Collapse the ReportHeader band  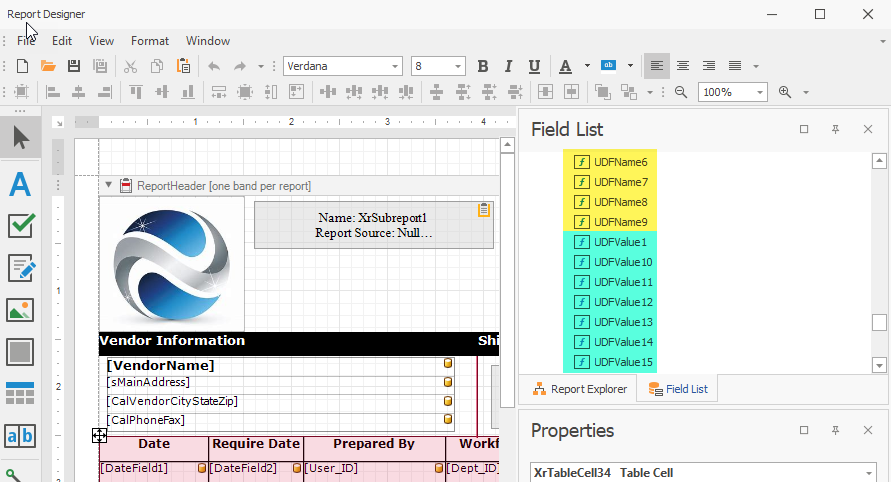(x=109, y=185)
